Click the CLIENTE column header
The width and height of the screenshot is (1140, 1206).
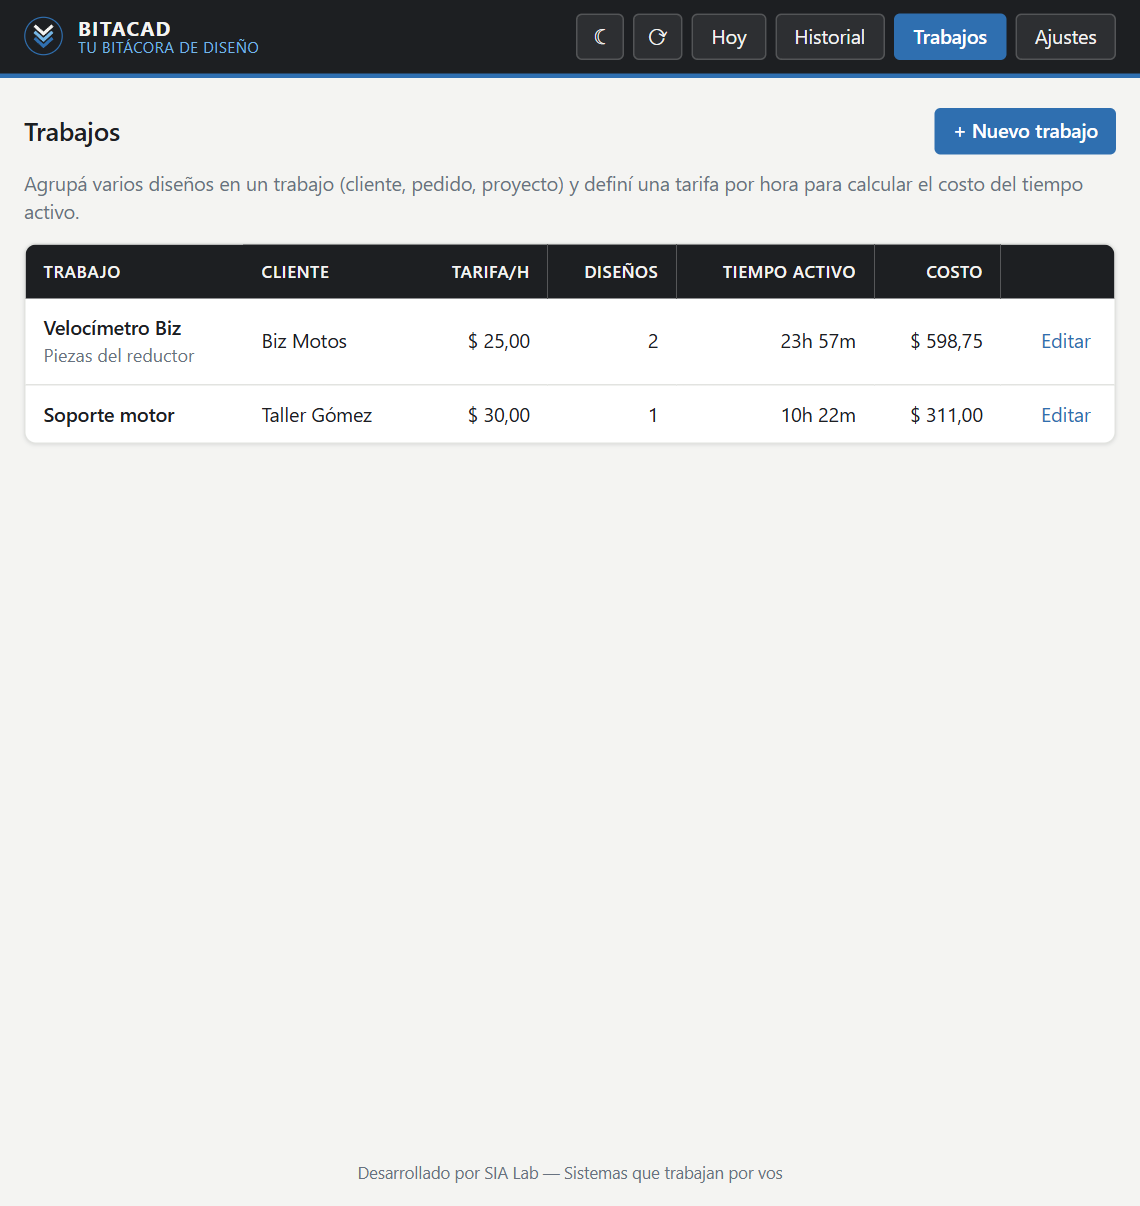click(295, 272)
